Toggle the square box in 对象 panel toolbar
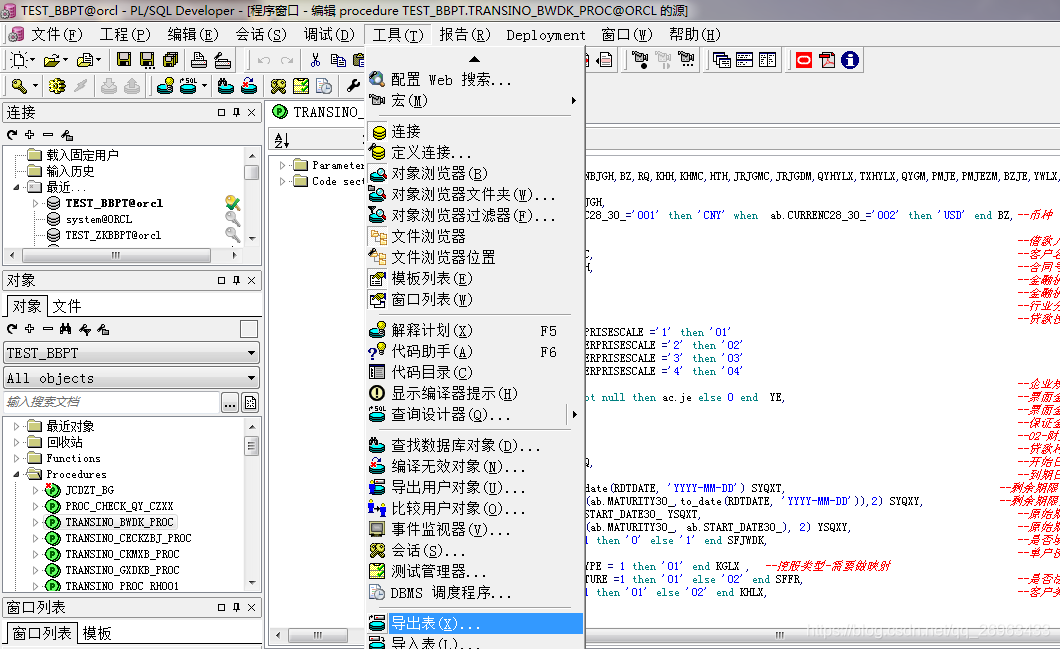 [249, 329]
